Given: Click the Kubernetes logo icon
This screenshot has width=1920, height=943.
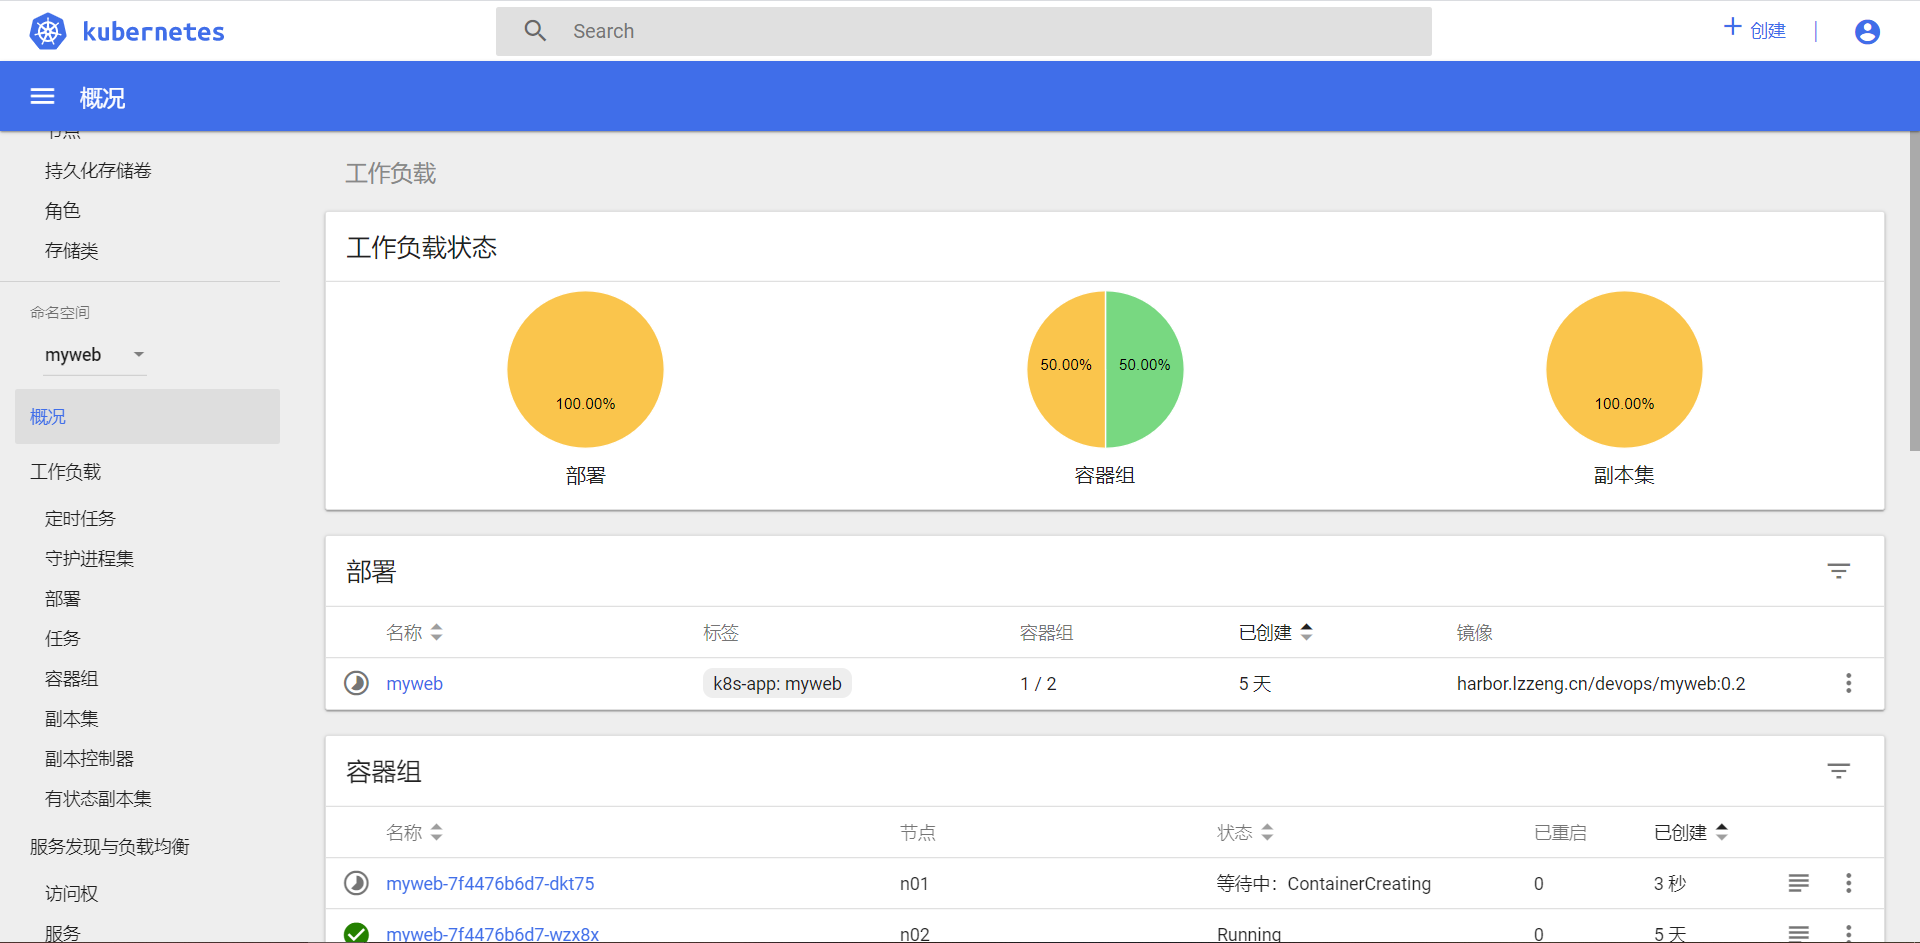Looking at the screenshot, I should 48,31.
